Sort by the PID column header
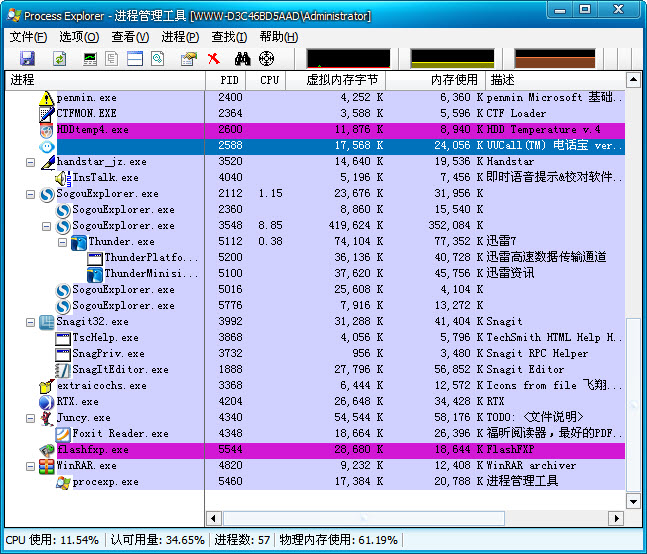The width and height of the screenshot is (647, 554). tap(229, 79)
